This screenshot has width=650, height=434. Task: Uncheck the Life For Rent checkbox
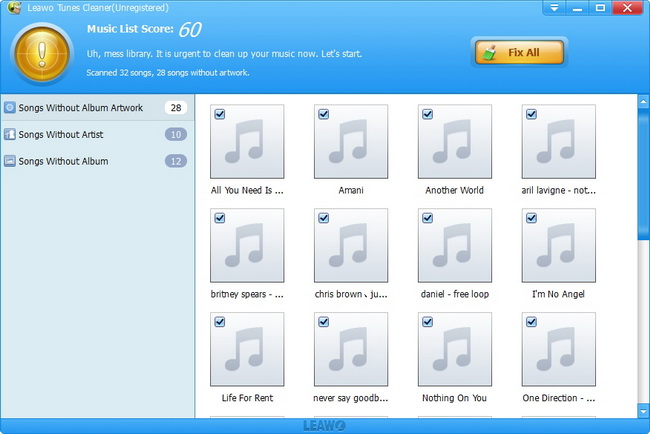point(220,322)
